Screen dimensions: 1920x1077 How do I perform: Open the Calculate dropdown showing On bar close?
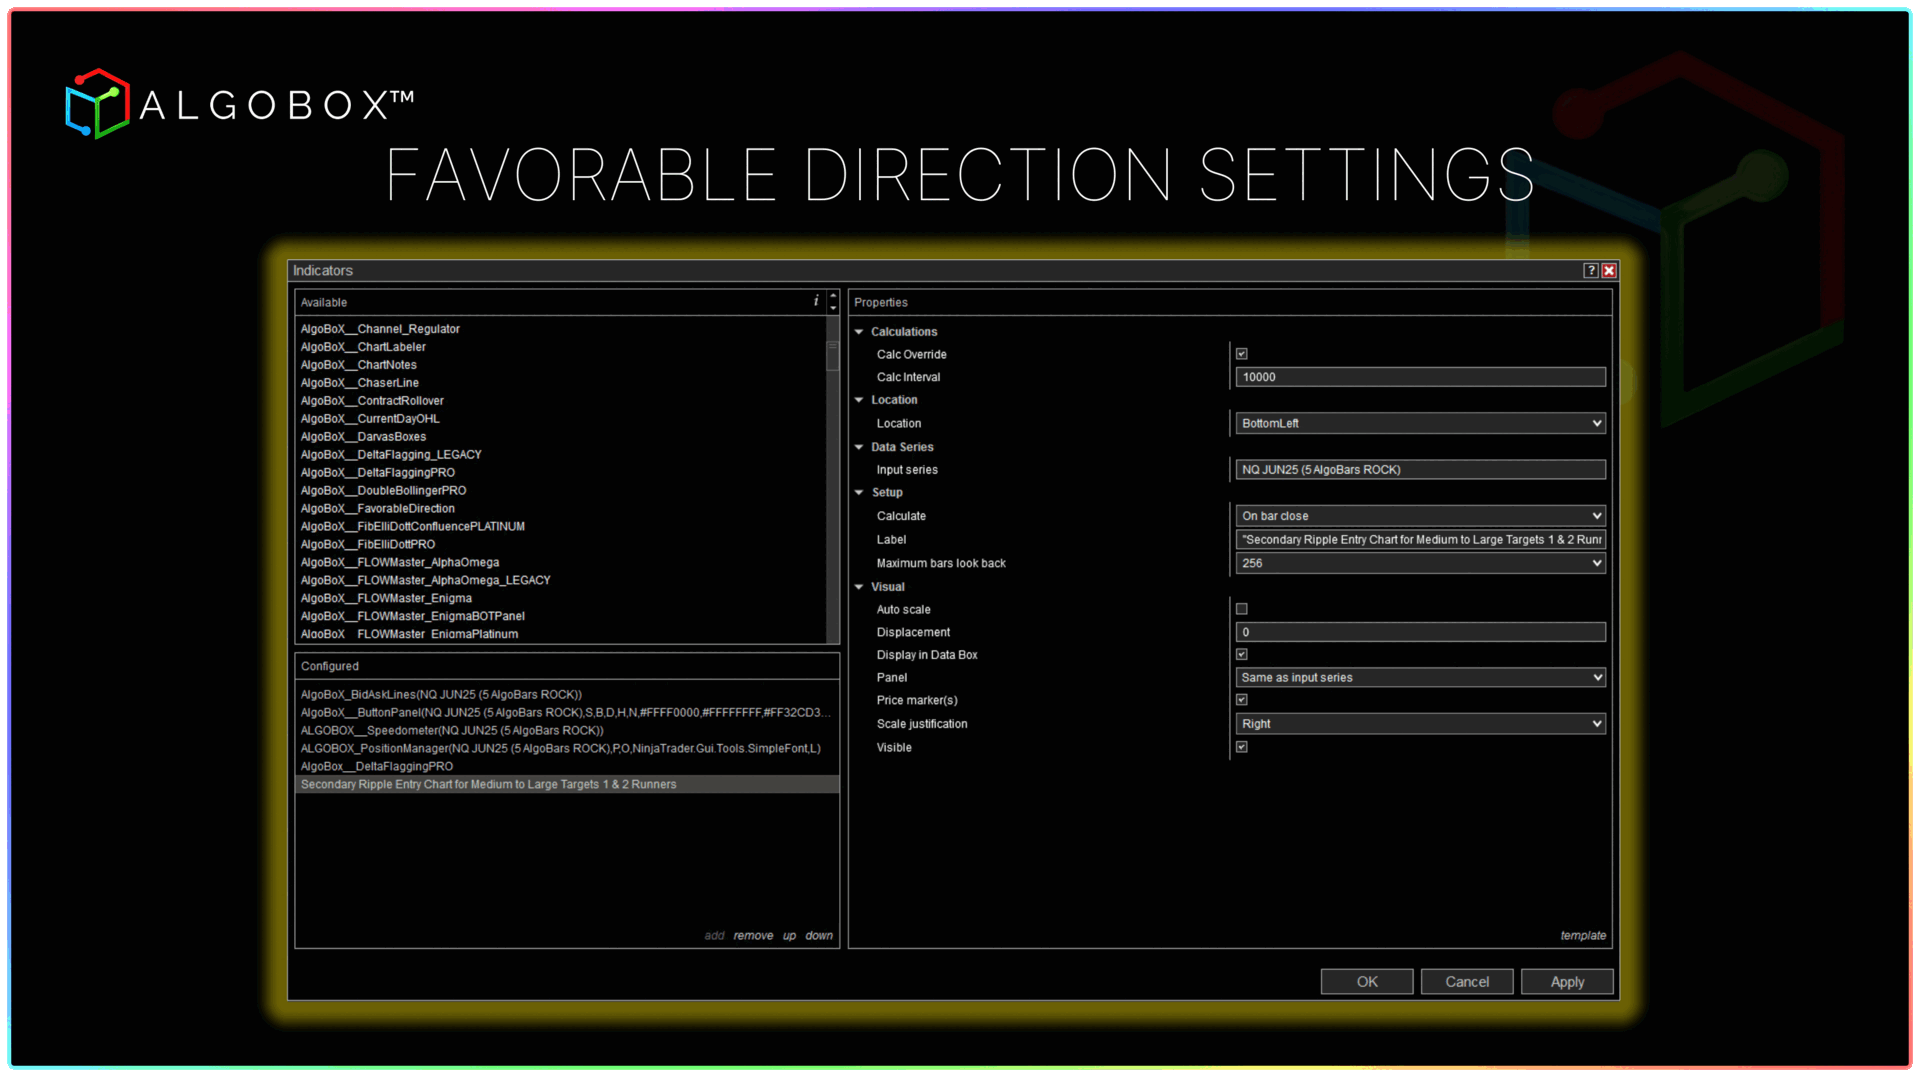tap(1420, 516)
